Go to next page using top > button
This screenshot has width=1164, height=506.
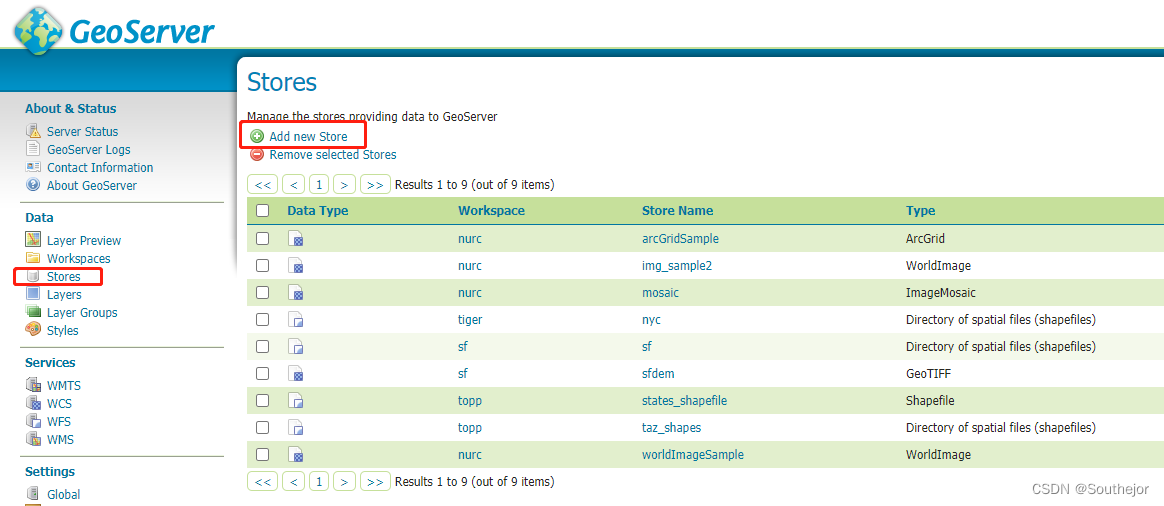tap(344, 184)
